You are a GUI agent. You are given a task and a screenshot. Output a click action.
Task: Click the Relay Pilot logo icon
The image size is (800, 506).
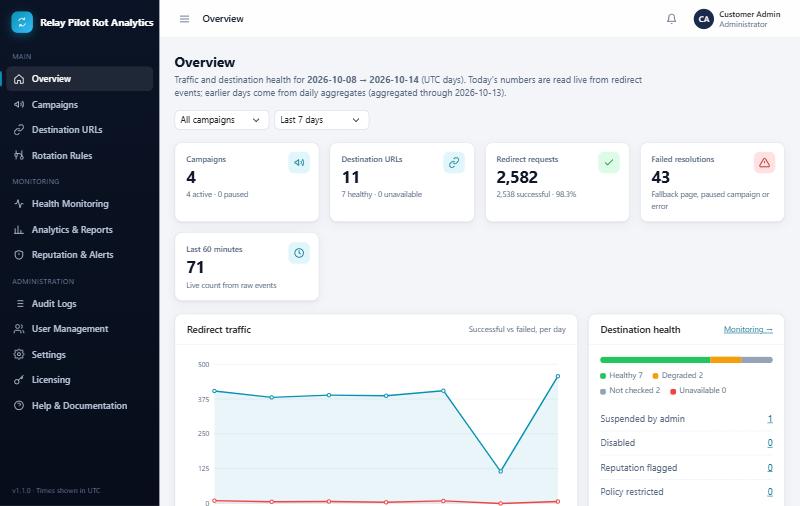22,22
